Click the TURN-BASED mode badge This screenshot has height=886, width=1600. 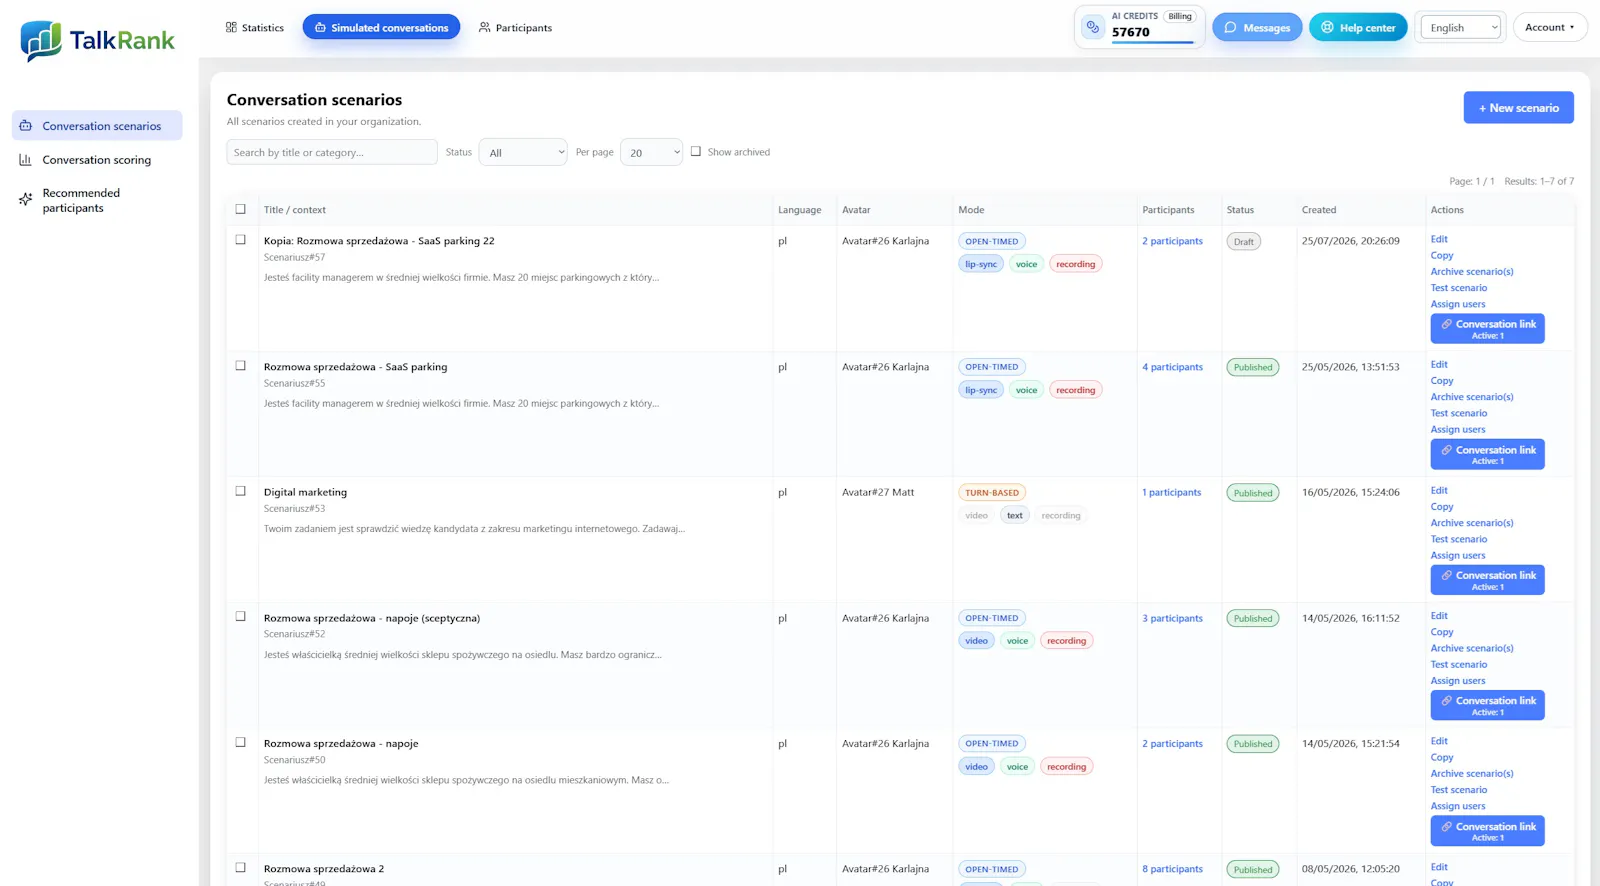point(991,493)
